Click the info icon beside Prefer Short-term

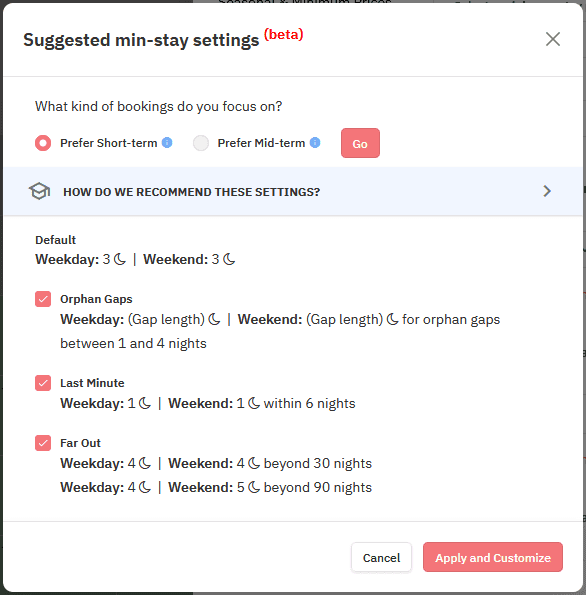coord(167,143)
